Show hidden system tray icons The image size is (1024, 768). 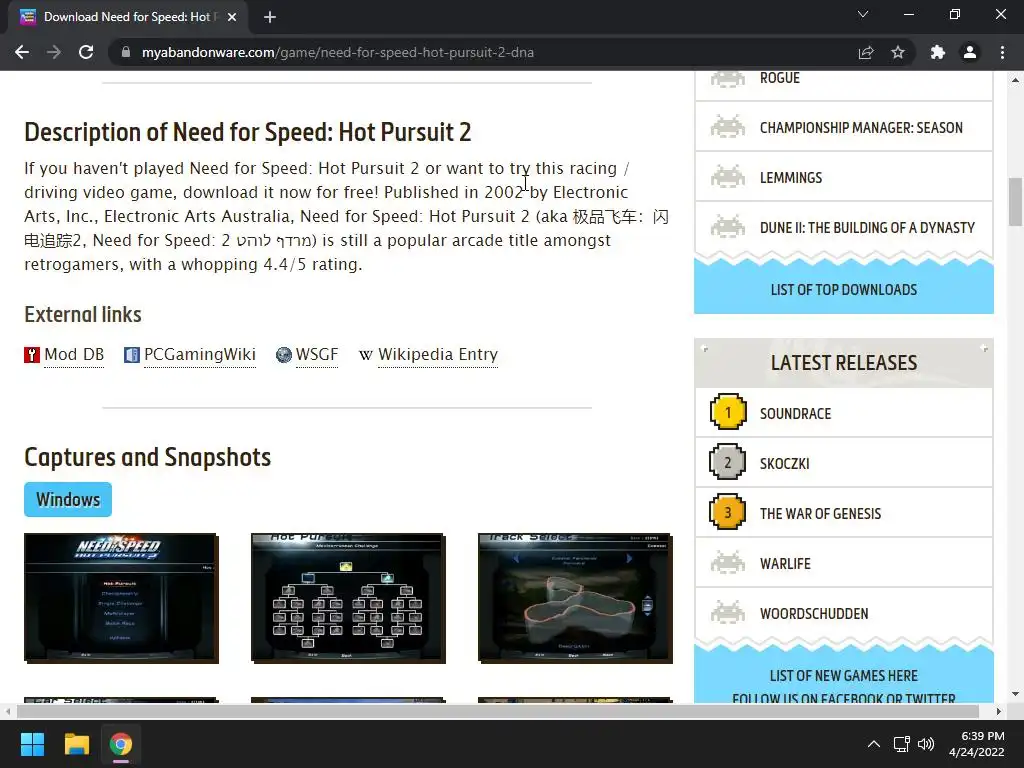[874, 744]
